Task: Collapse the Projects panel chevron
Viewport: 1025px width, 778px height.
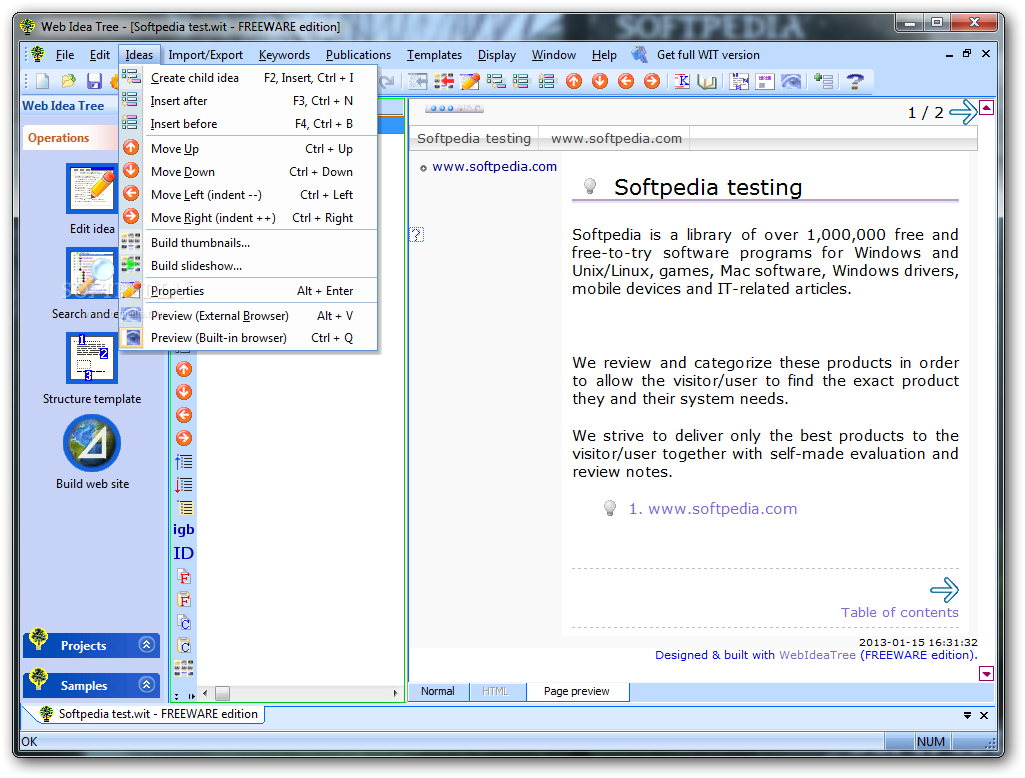Action: [x=147, y=645]
